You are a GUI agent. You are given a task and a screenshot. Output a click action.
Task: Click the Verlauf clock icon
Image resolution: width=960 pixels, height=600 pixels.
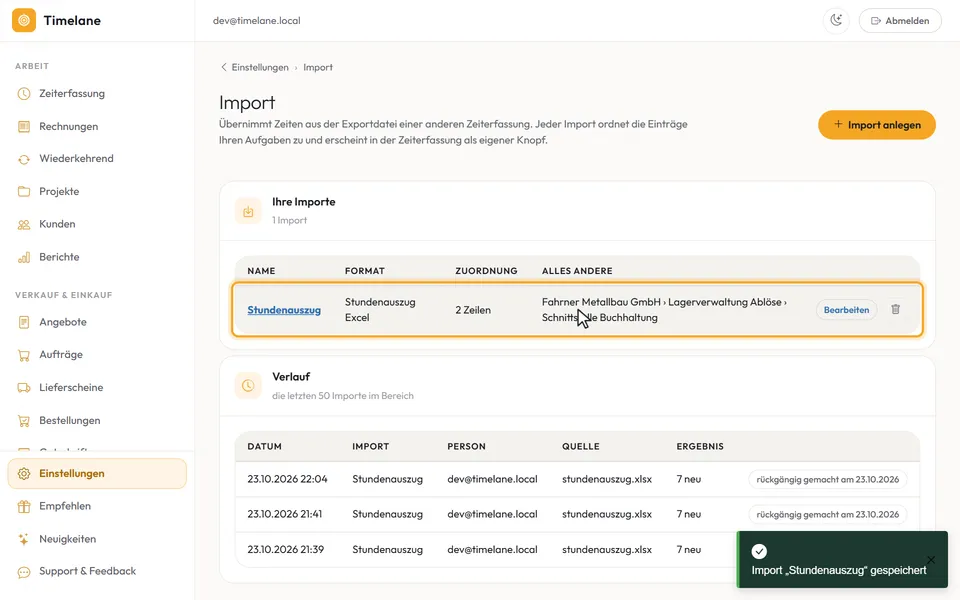pos(248,386)
